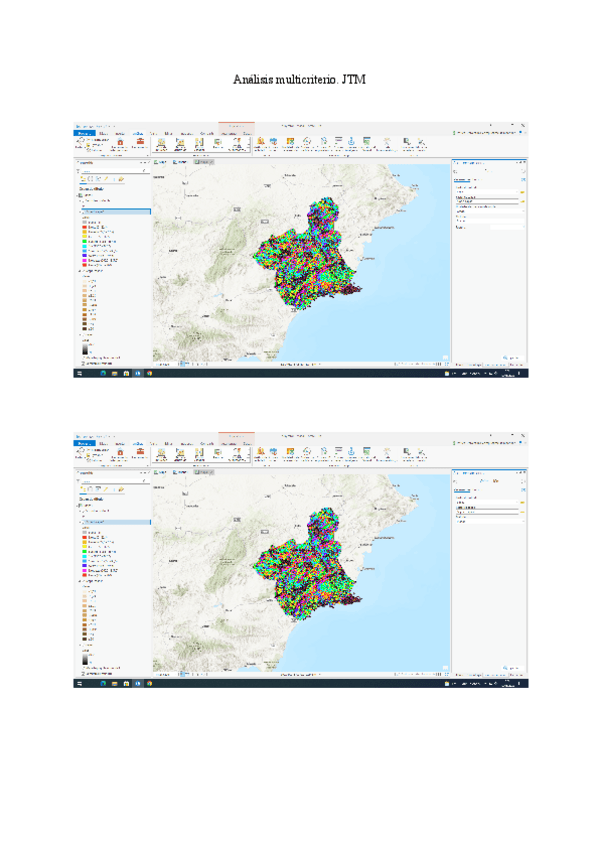Click the Search box in the upper Contents pane
Image resolution: width=600 pixels, height=848 pixels.
(x=110, y=171)
